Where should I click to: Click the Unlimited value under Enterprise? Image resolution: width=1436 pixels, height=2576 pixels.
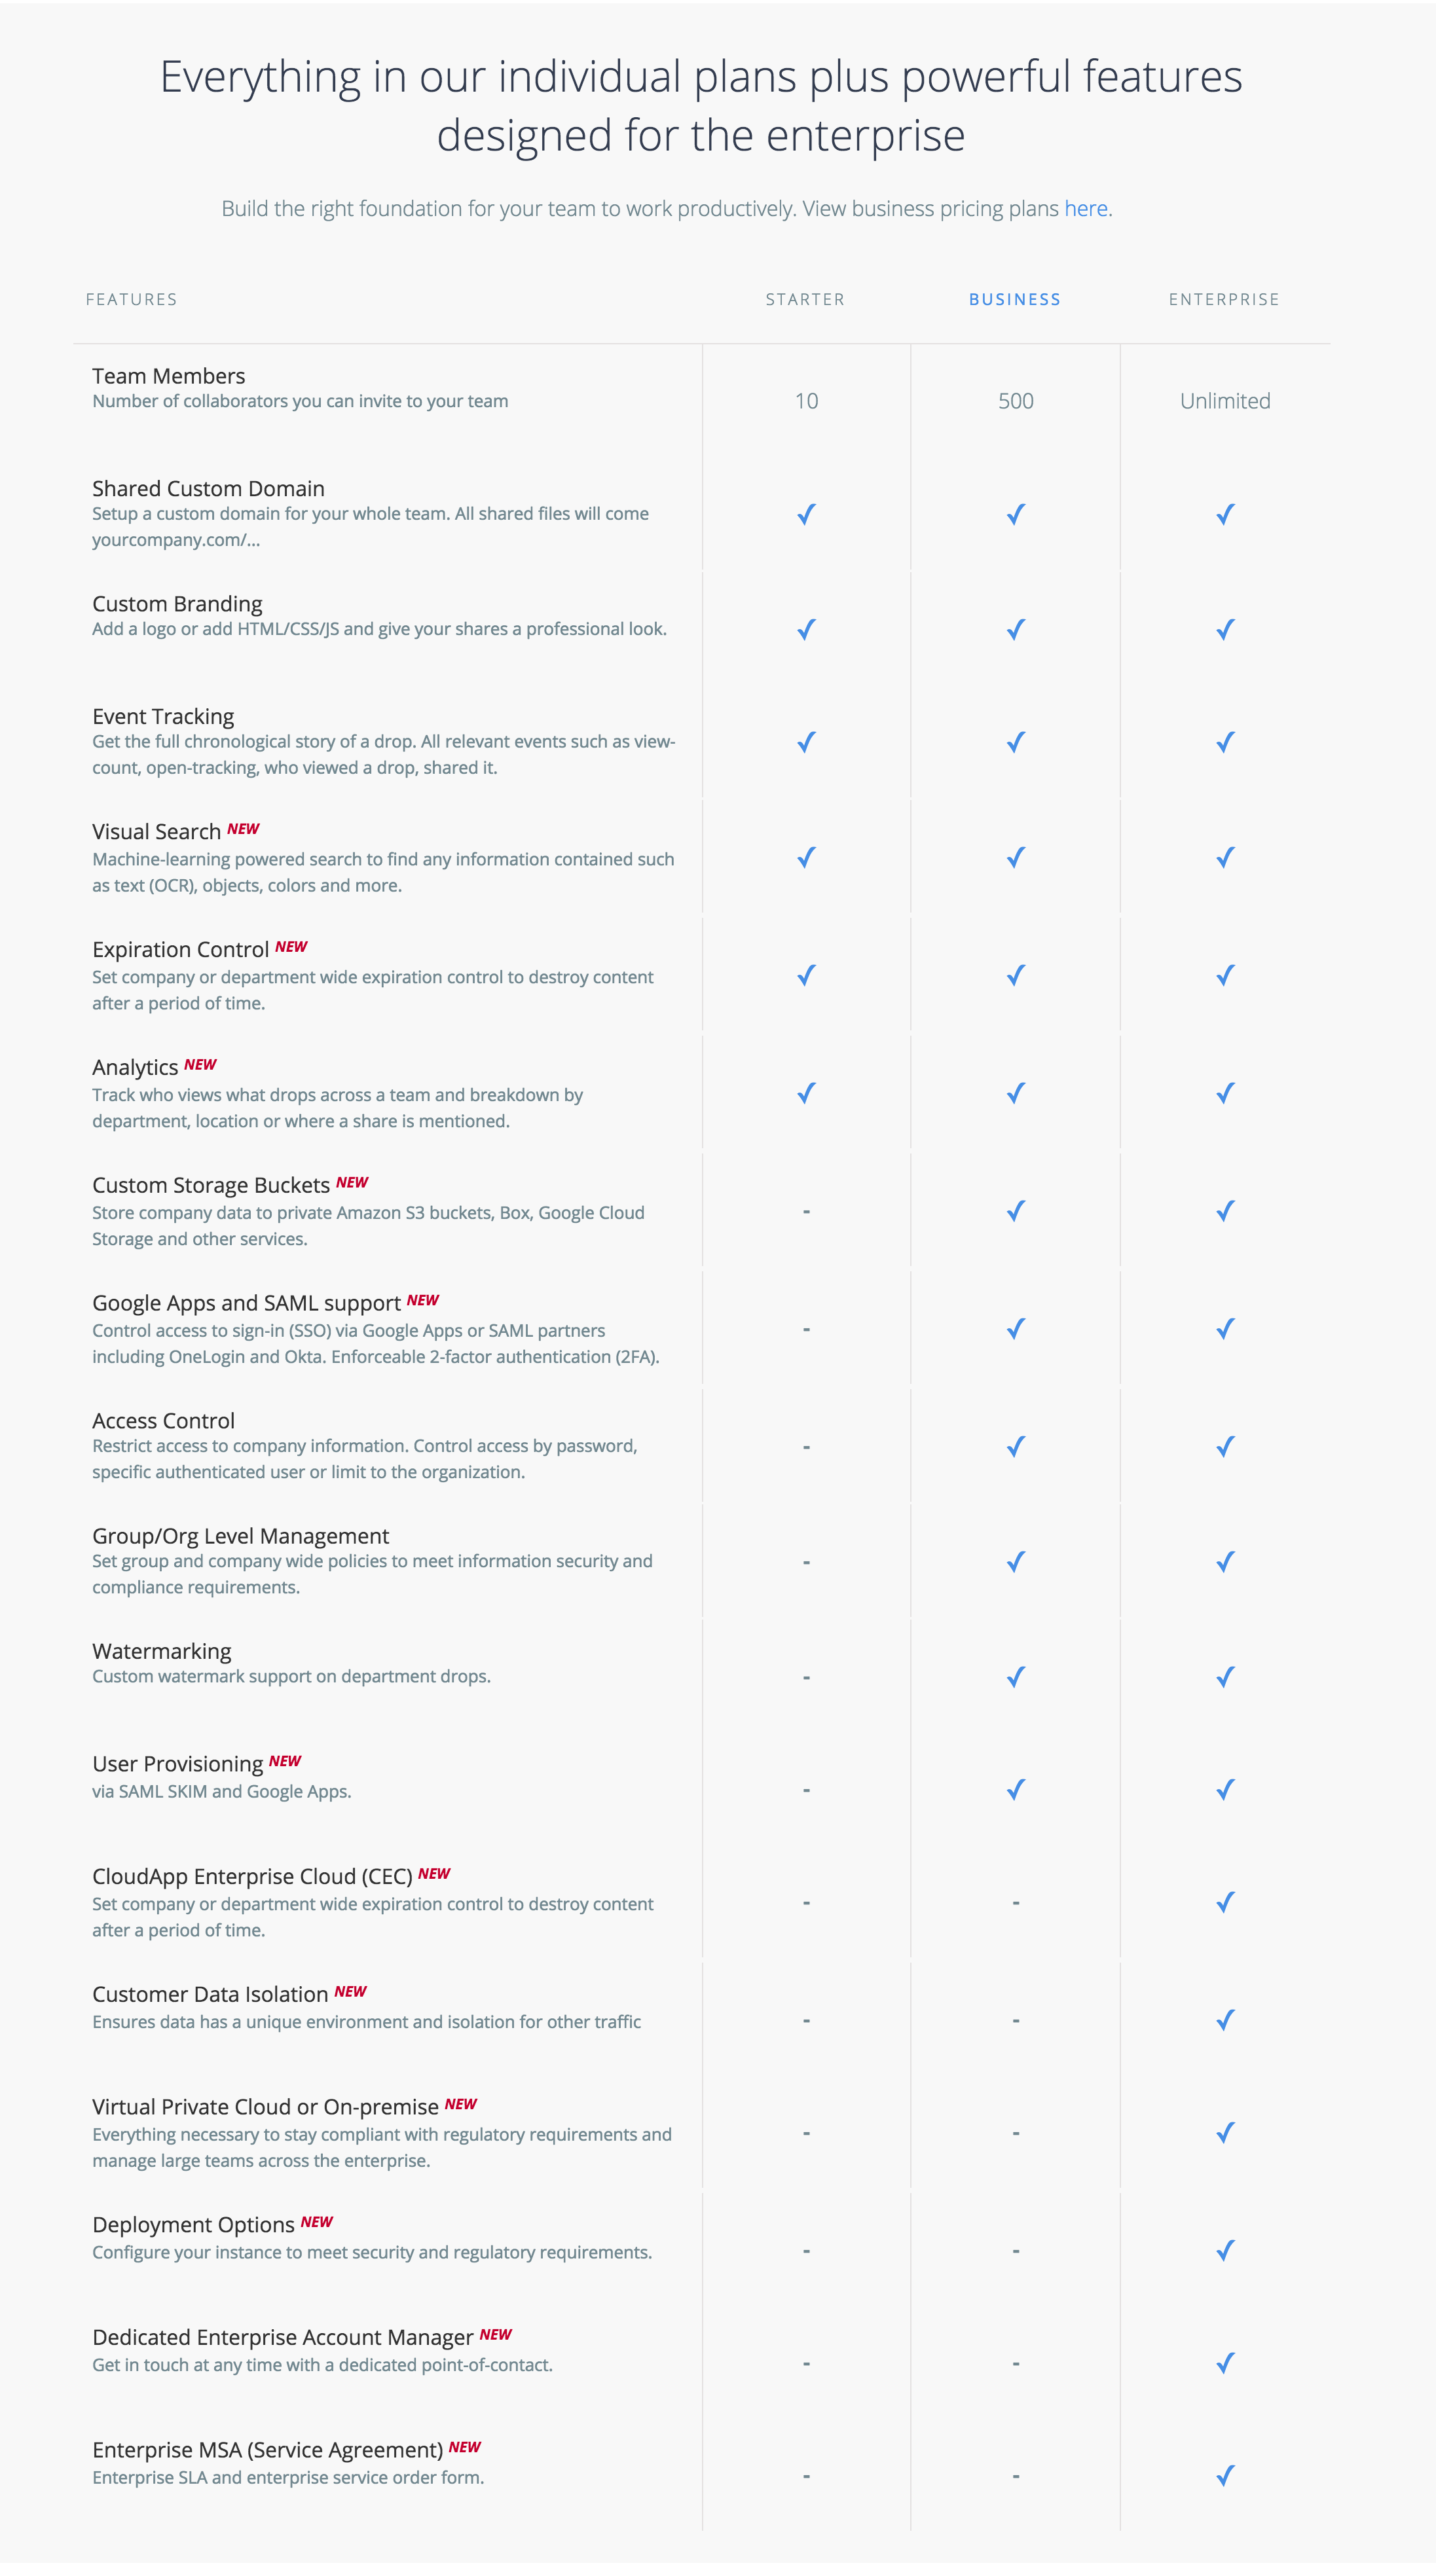coord(1225,401)
